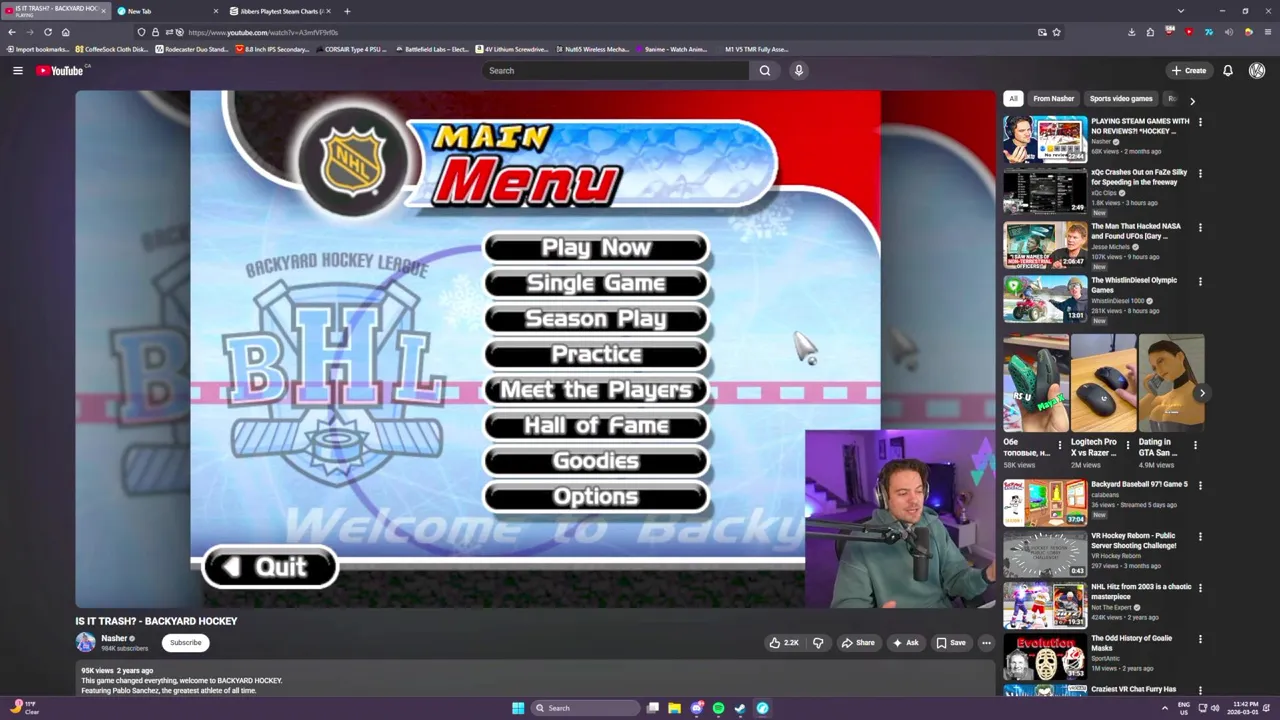Open options for Man That Hacked NASA video

(1200, 227)
